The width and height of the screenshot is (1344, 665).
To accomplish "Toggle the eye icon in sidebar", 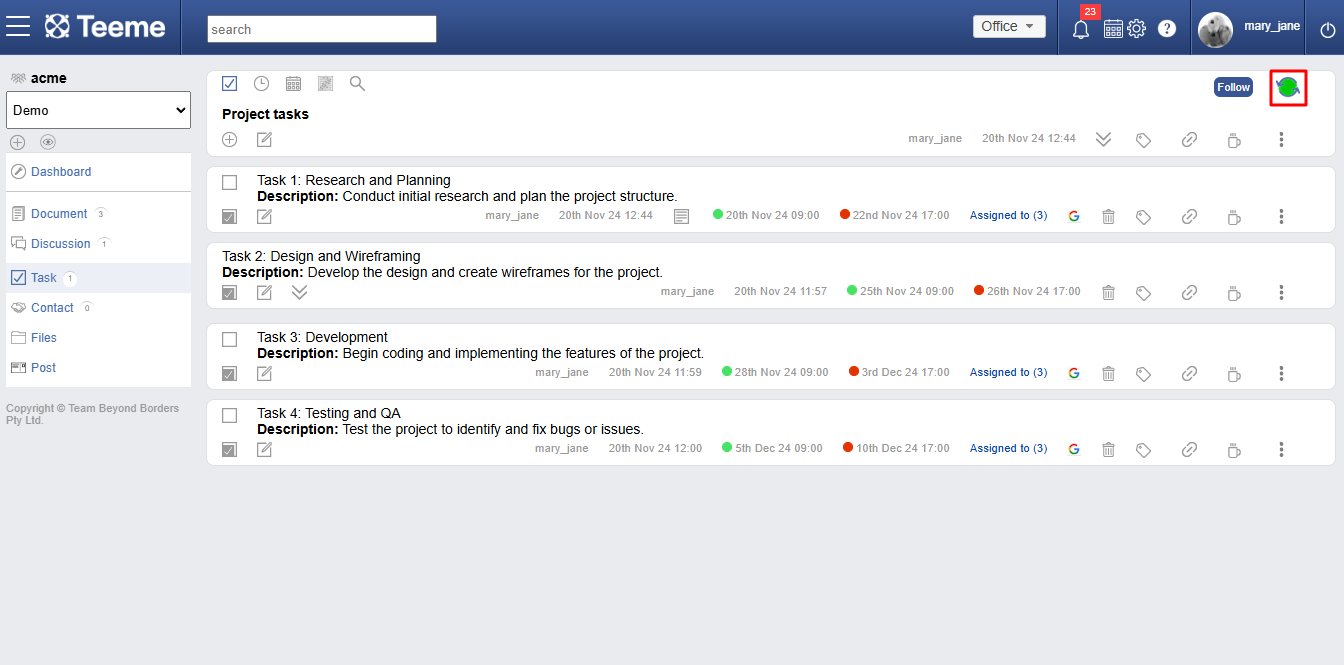I will click(48, 142).
